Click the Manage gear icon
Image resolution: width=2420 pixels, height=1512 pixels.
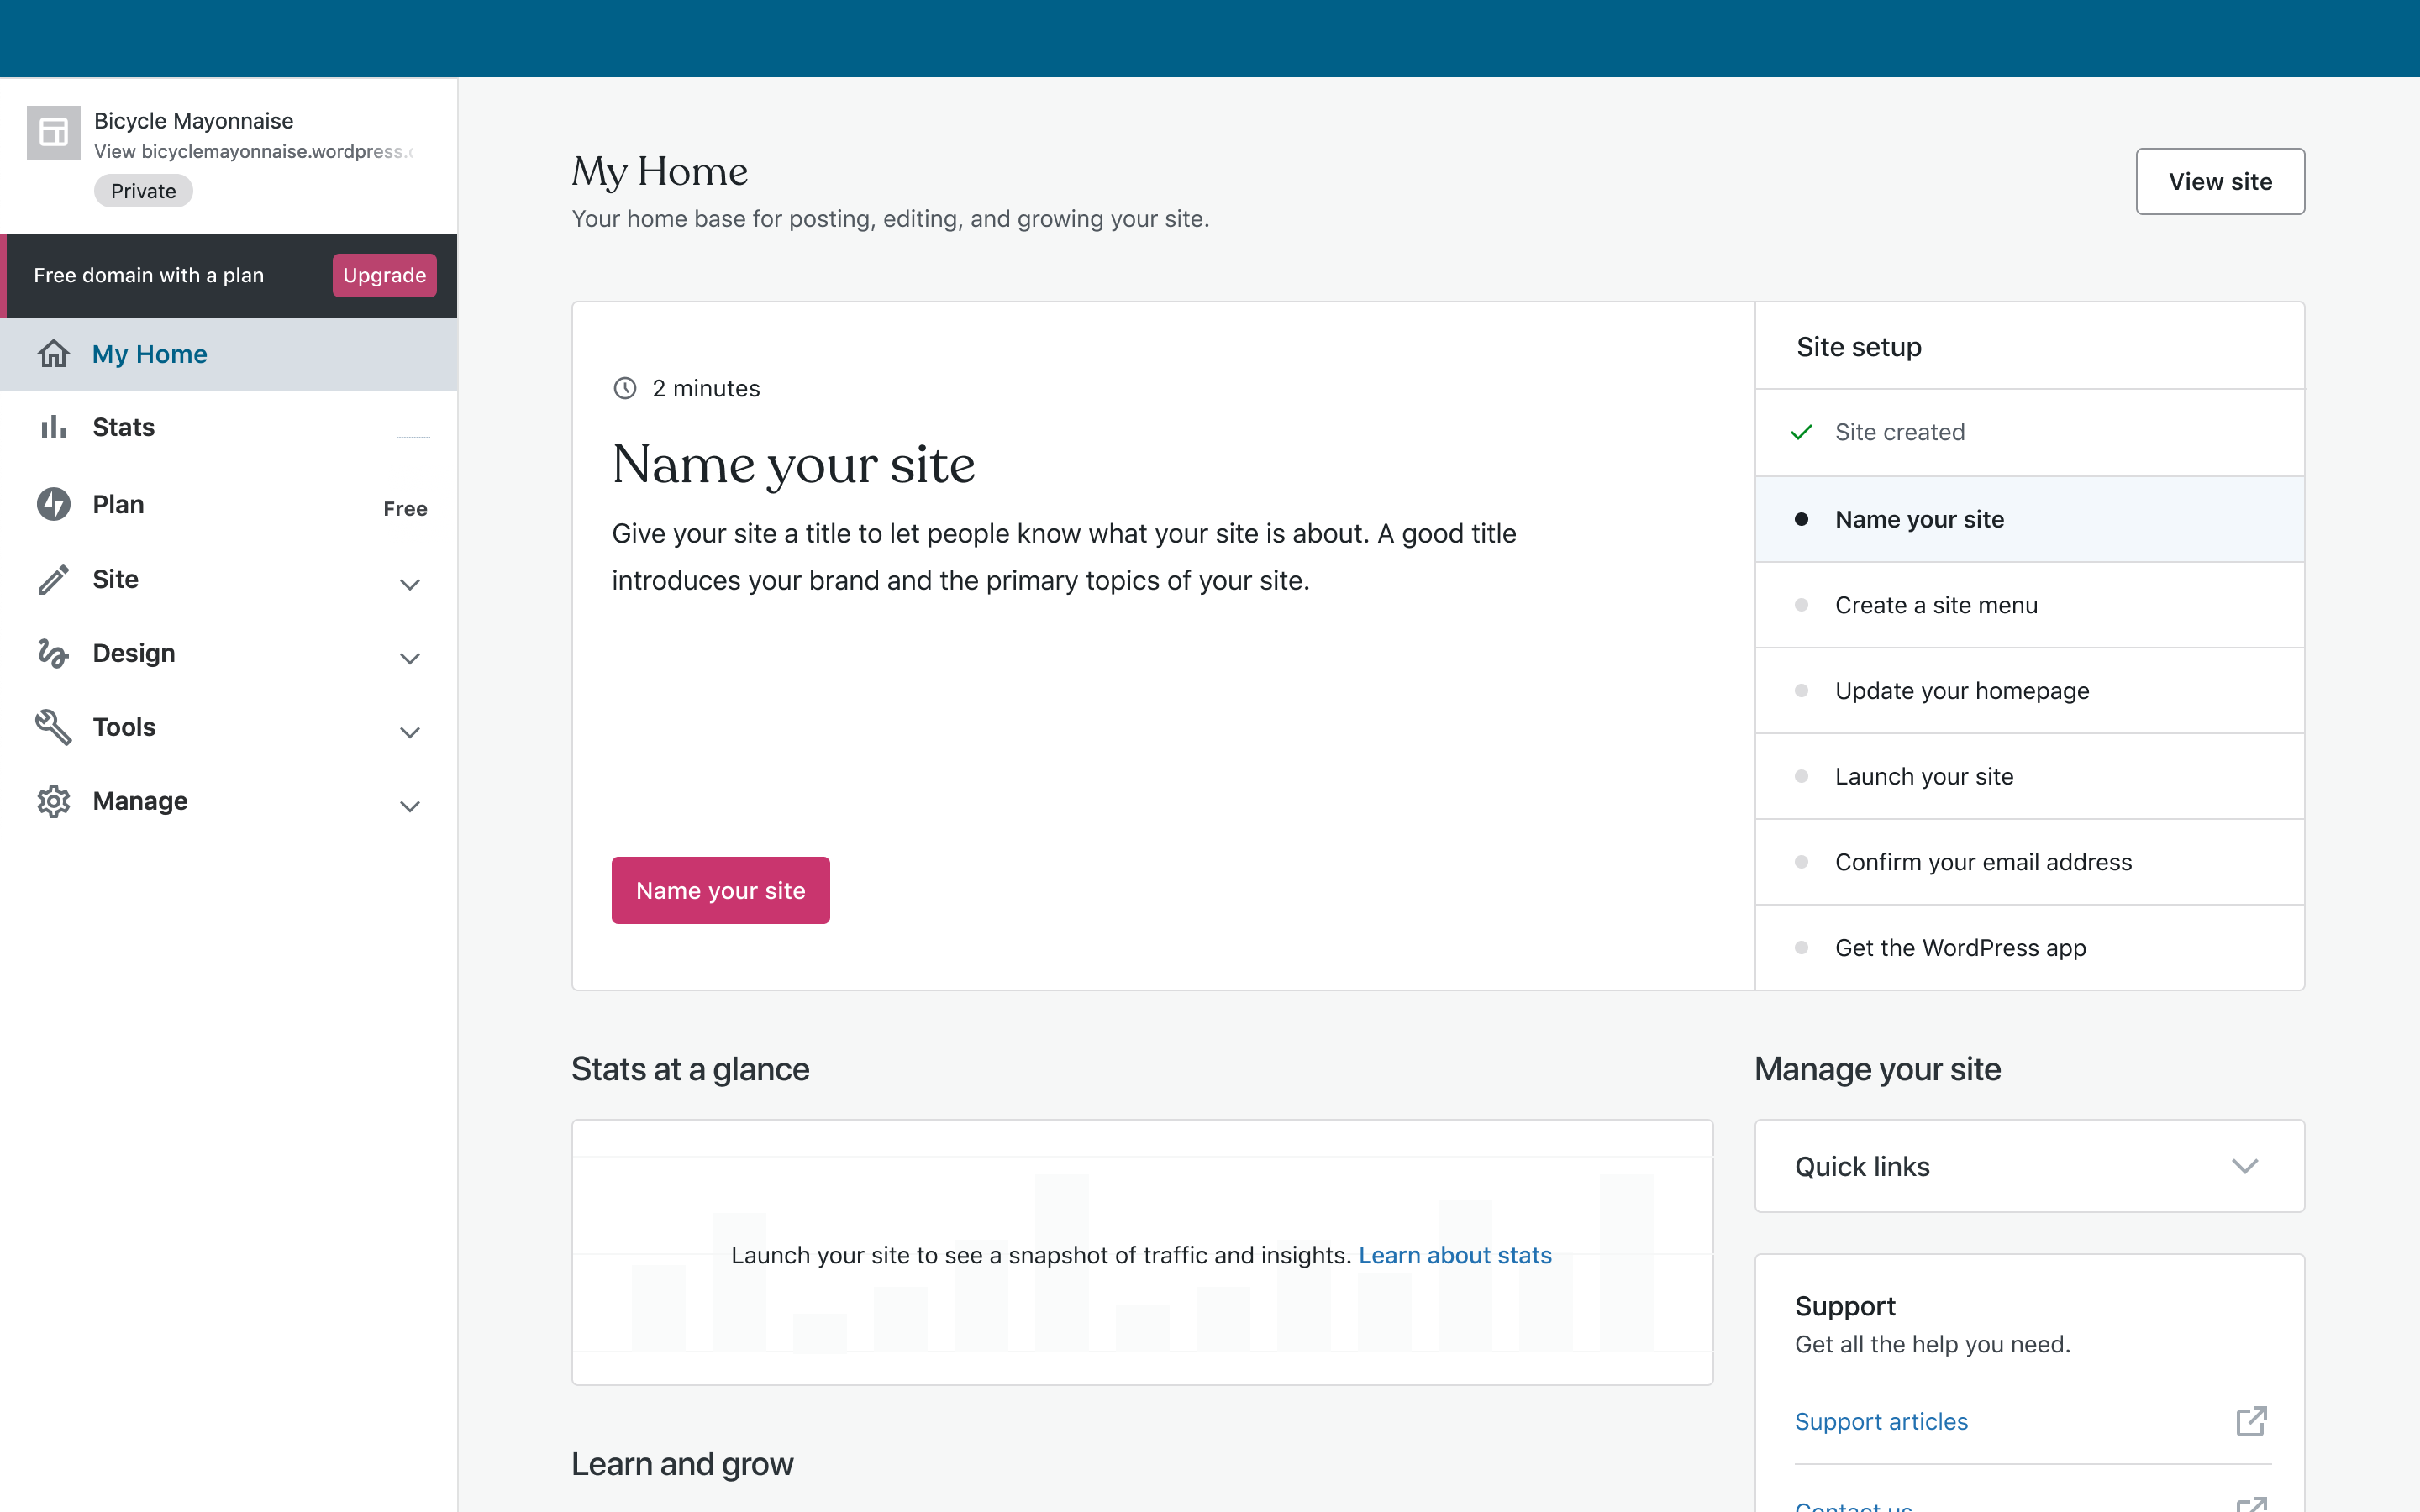(53, 801)
